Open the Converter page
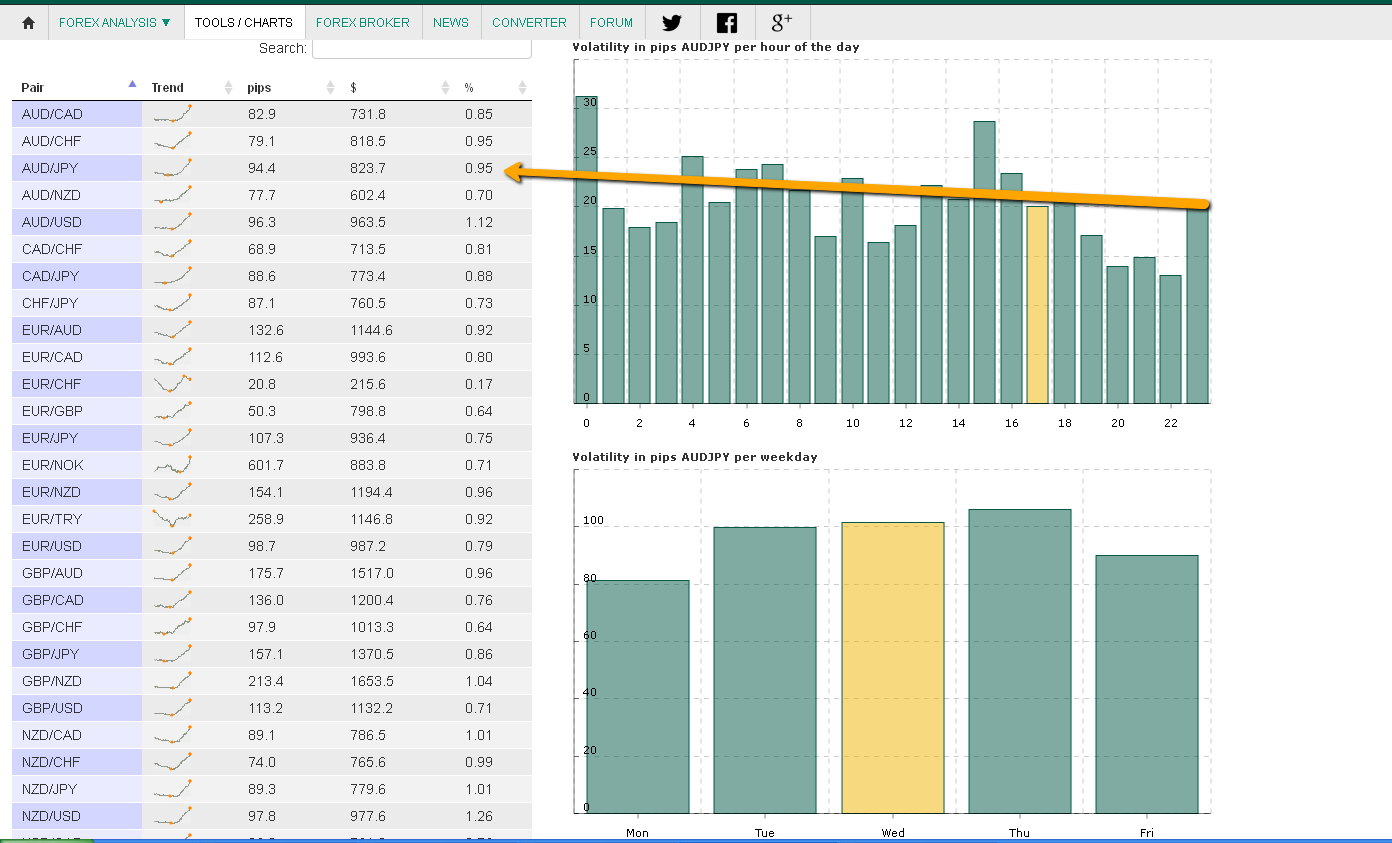 (529, 22)
